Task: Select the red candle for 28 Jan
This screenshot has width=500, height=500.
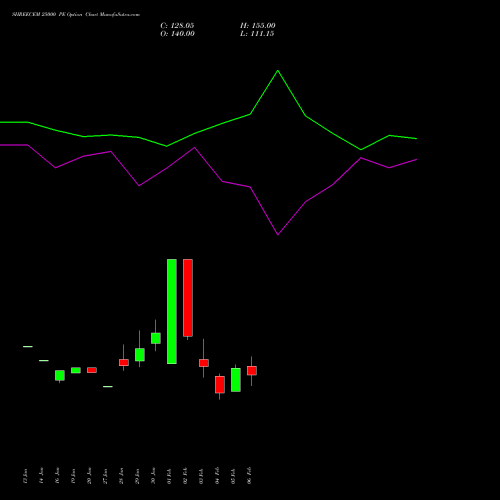Action: pos(124,363)
